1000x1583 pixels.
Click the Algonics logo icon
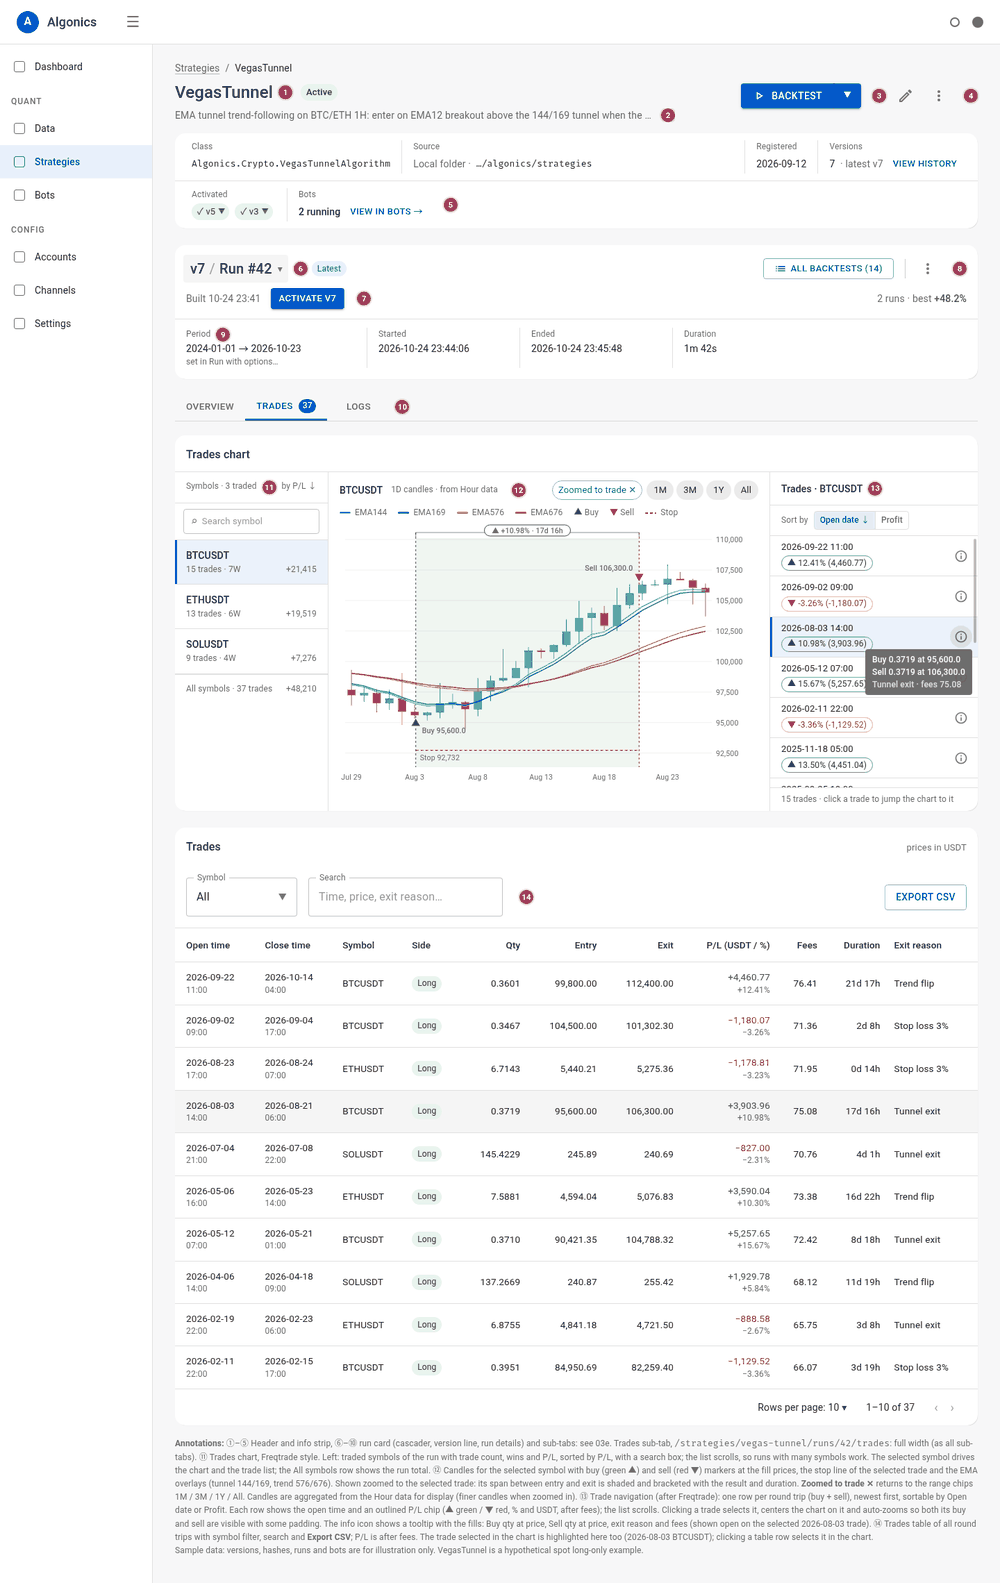28,22
